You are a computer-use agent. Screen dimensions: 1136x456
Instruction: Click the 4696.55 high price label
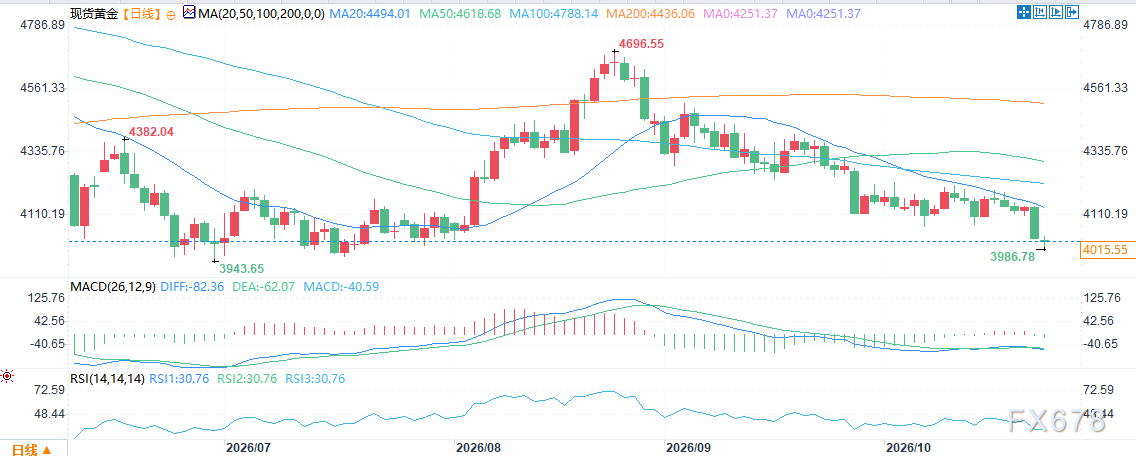pos(640,43)
